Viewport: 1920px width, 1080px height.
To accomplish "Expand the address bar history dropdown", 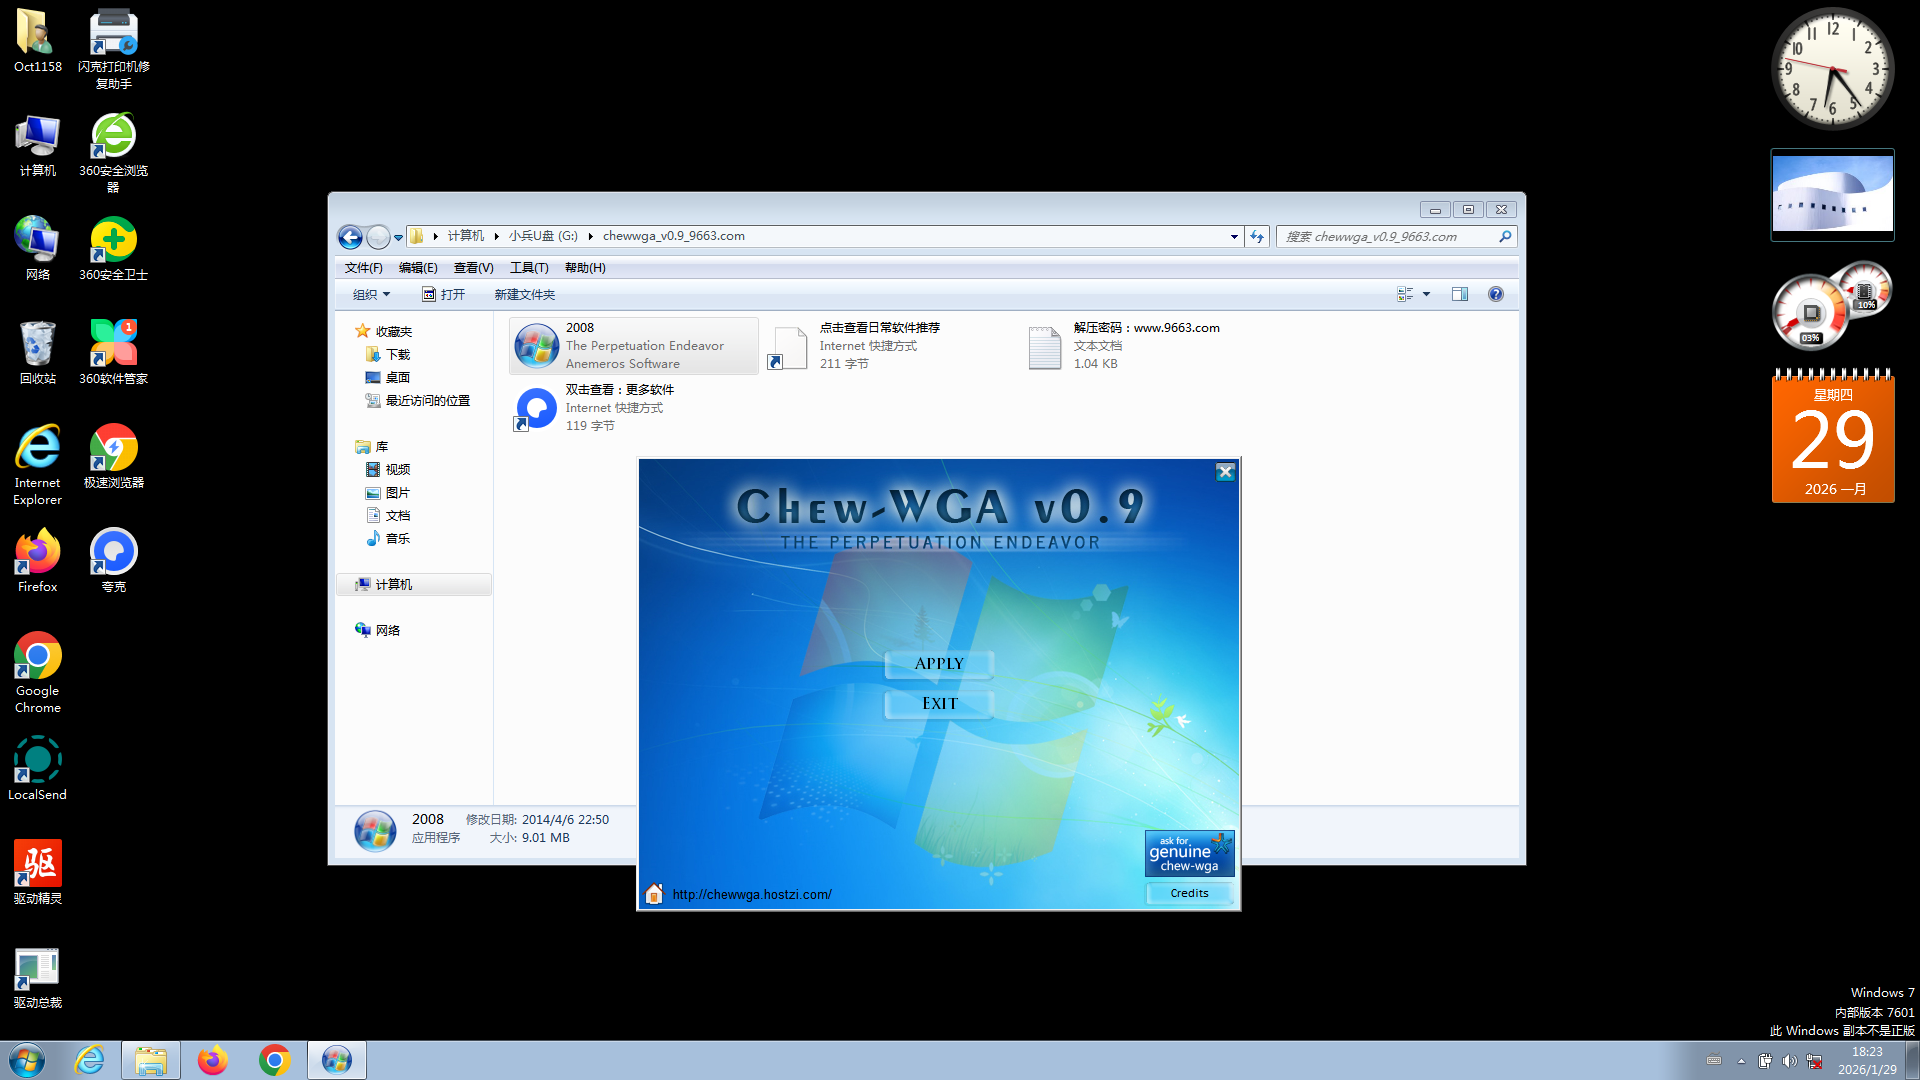I will coord(1233,237).
